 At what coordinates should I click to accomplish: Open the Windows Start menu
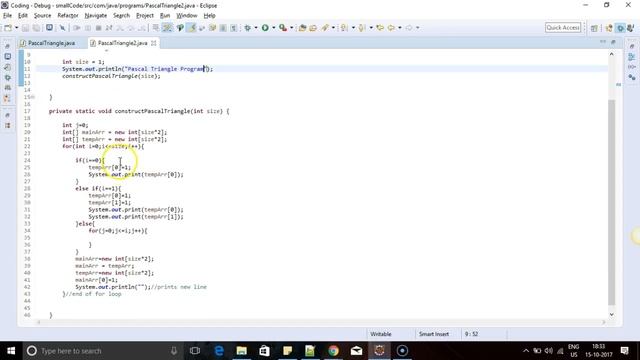tap(11, 351)
